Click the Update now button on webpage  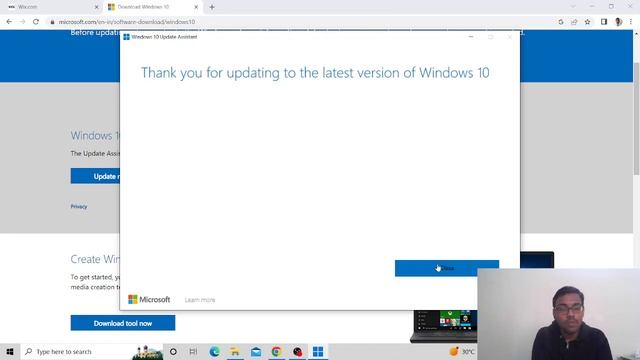point(95,176)
